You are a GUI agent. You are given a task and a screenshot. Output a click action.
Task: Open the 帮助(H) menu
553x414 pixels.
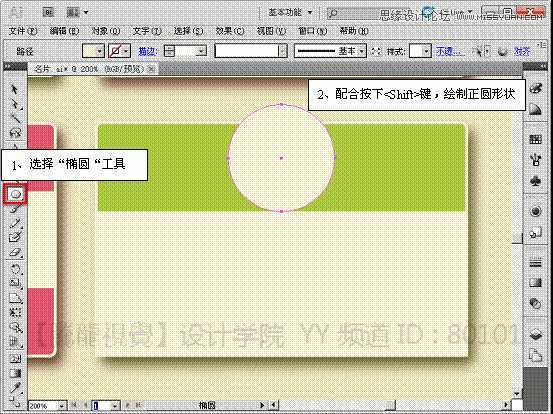354,31
